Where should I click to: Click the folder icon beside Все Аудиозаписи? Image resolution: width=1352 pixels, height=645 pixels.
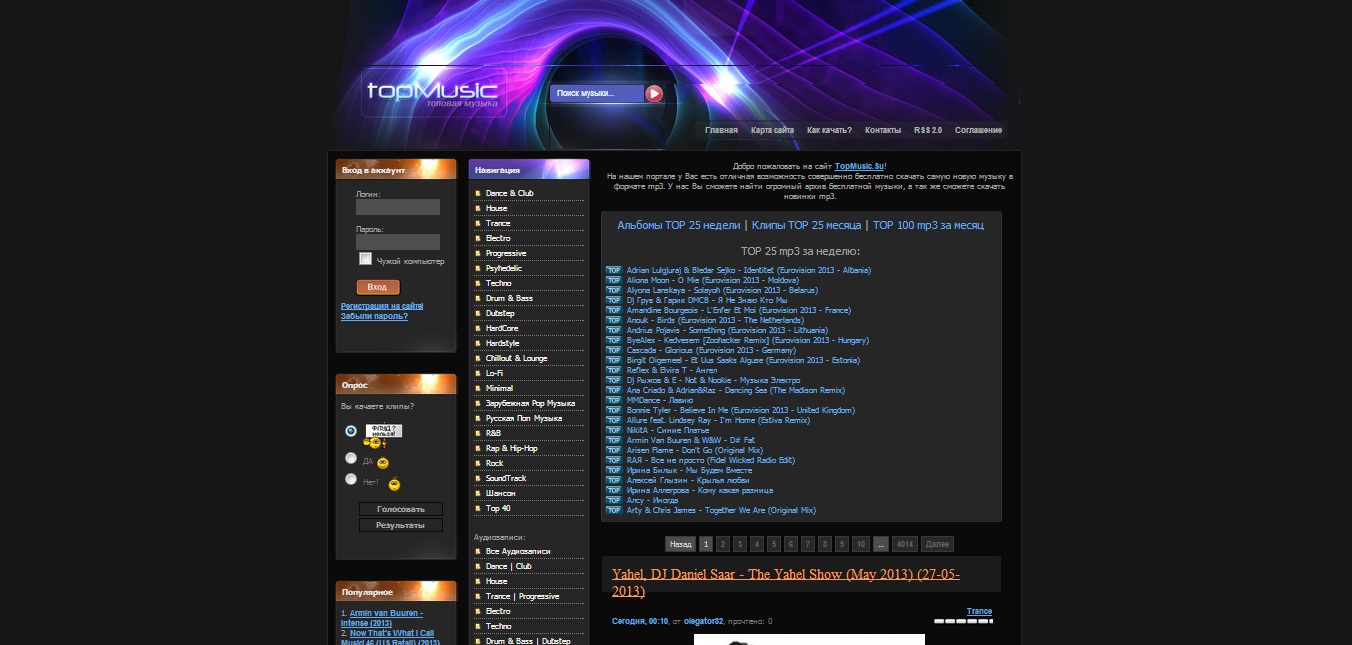coord(478,551)
